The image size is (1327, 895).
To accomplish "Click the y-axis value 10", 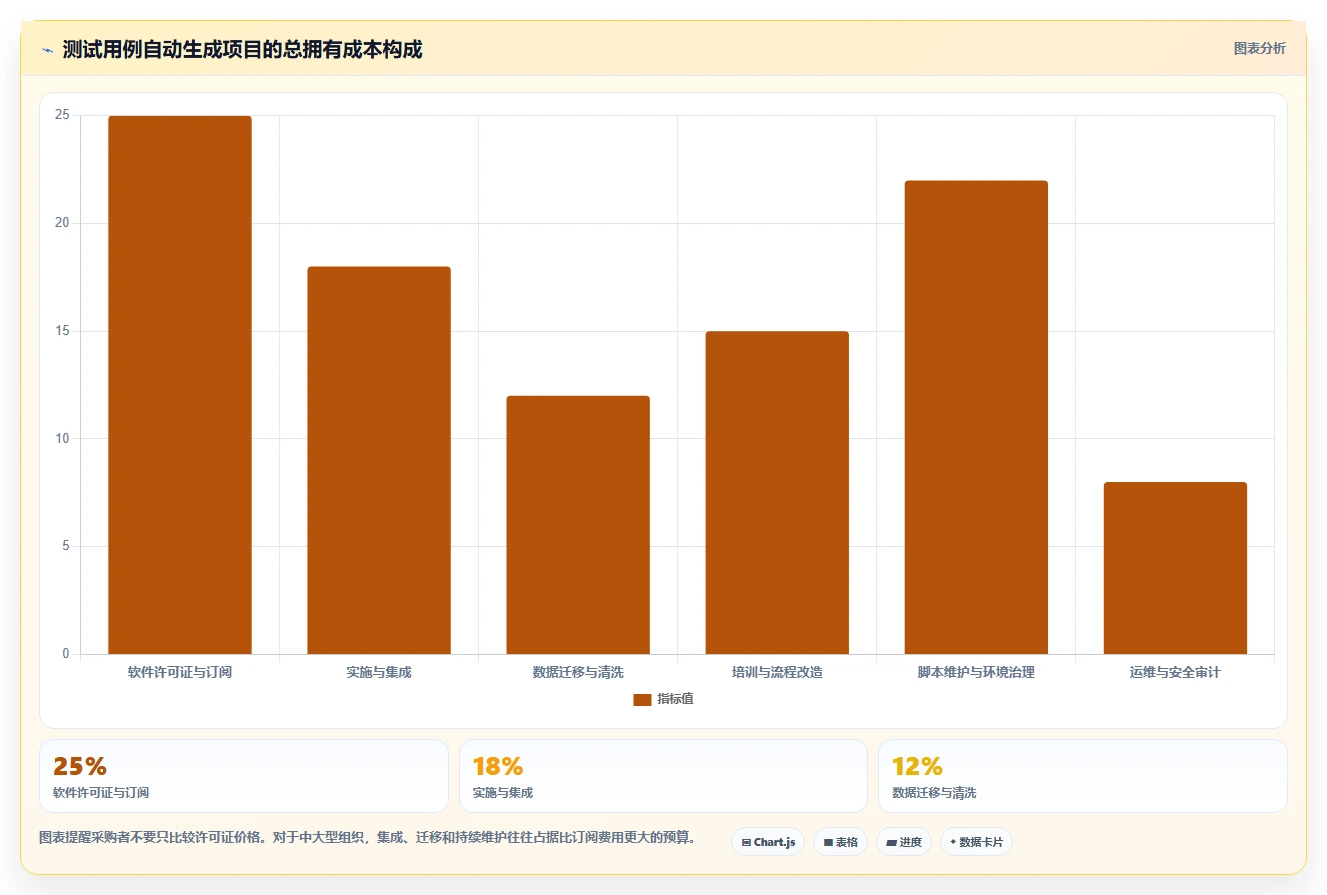I will [62, 438].
